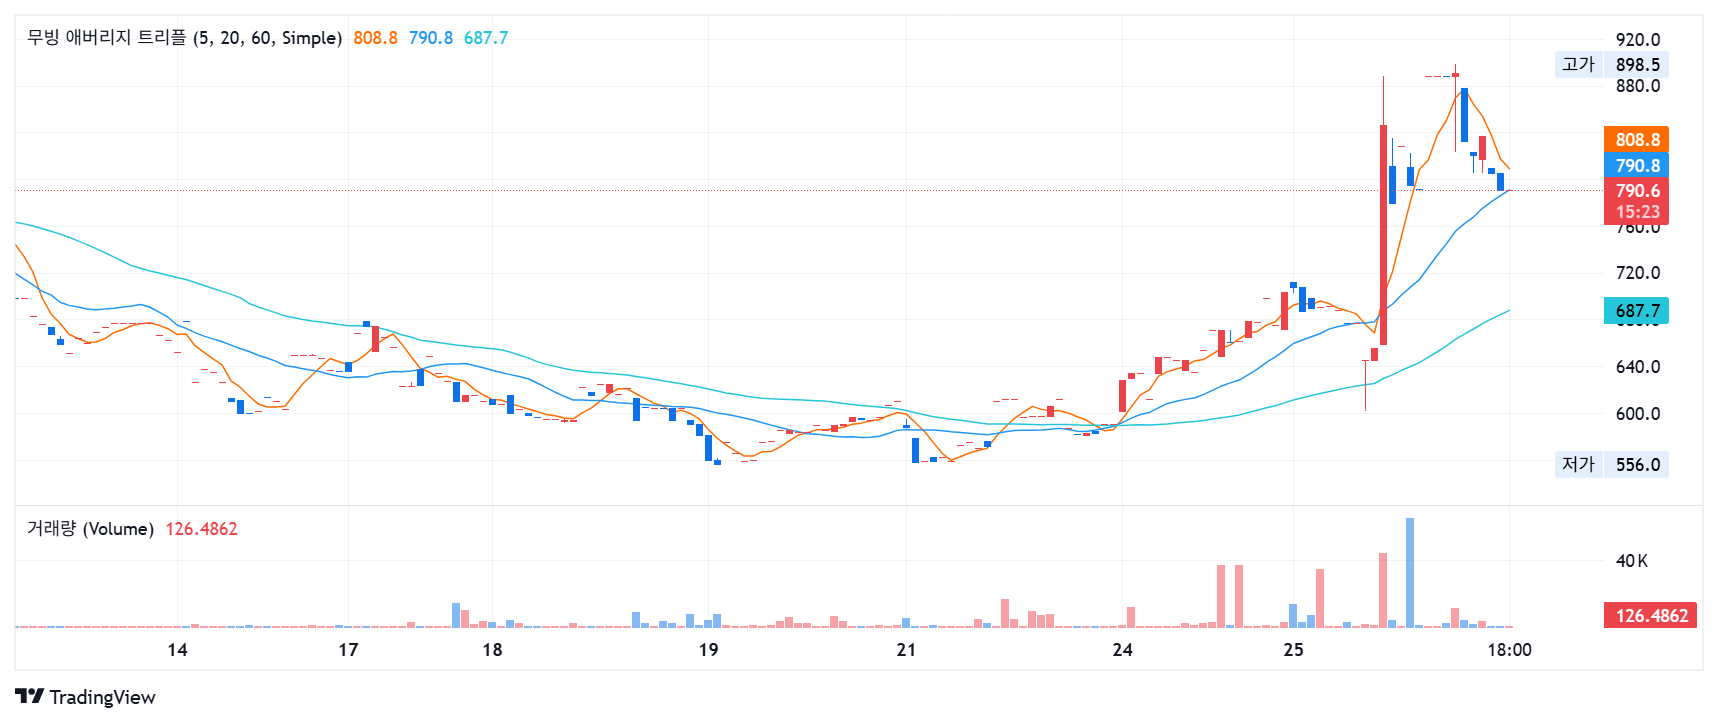1718x723 pixels.
Task: Click the 40K volume scale label
Action: (1632, 561)
